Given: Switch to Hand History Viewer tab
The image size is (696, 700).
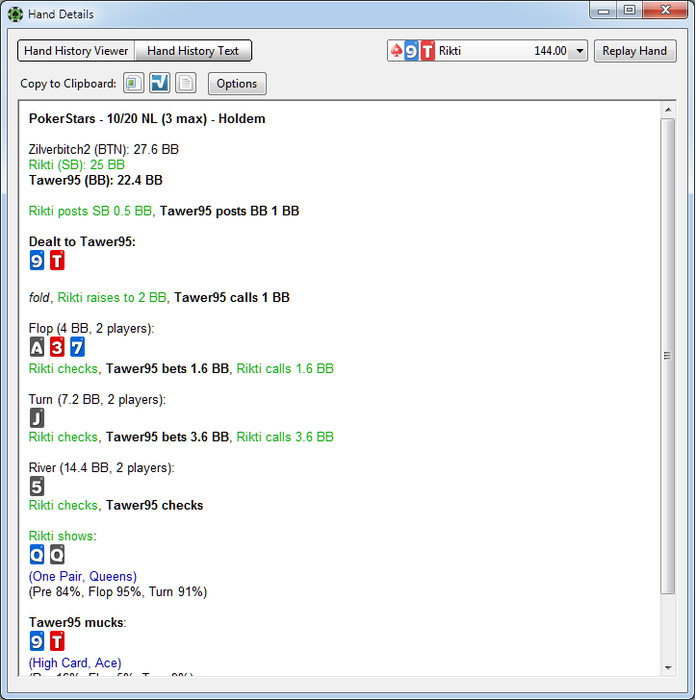Looking at the screenshot, I should tap(76, 51).
